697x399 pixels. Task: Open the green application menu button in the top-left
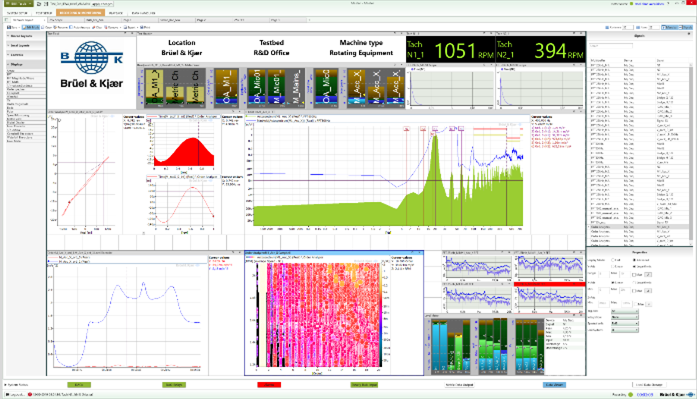[x=18, y=3]
